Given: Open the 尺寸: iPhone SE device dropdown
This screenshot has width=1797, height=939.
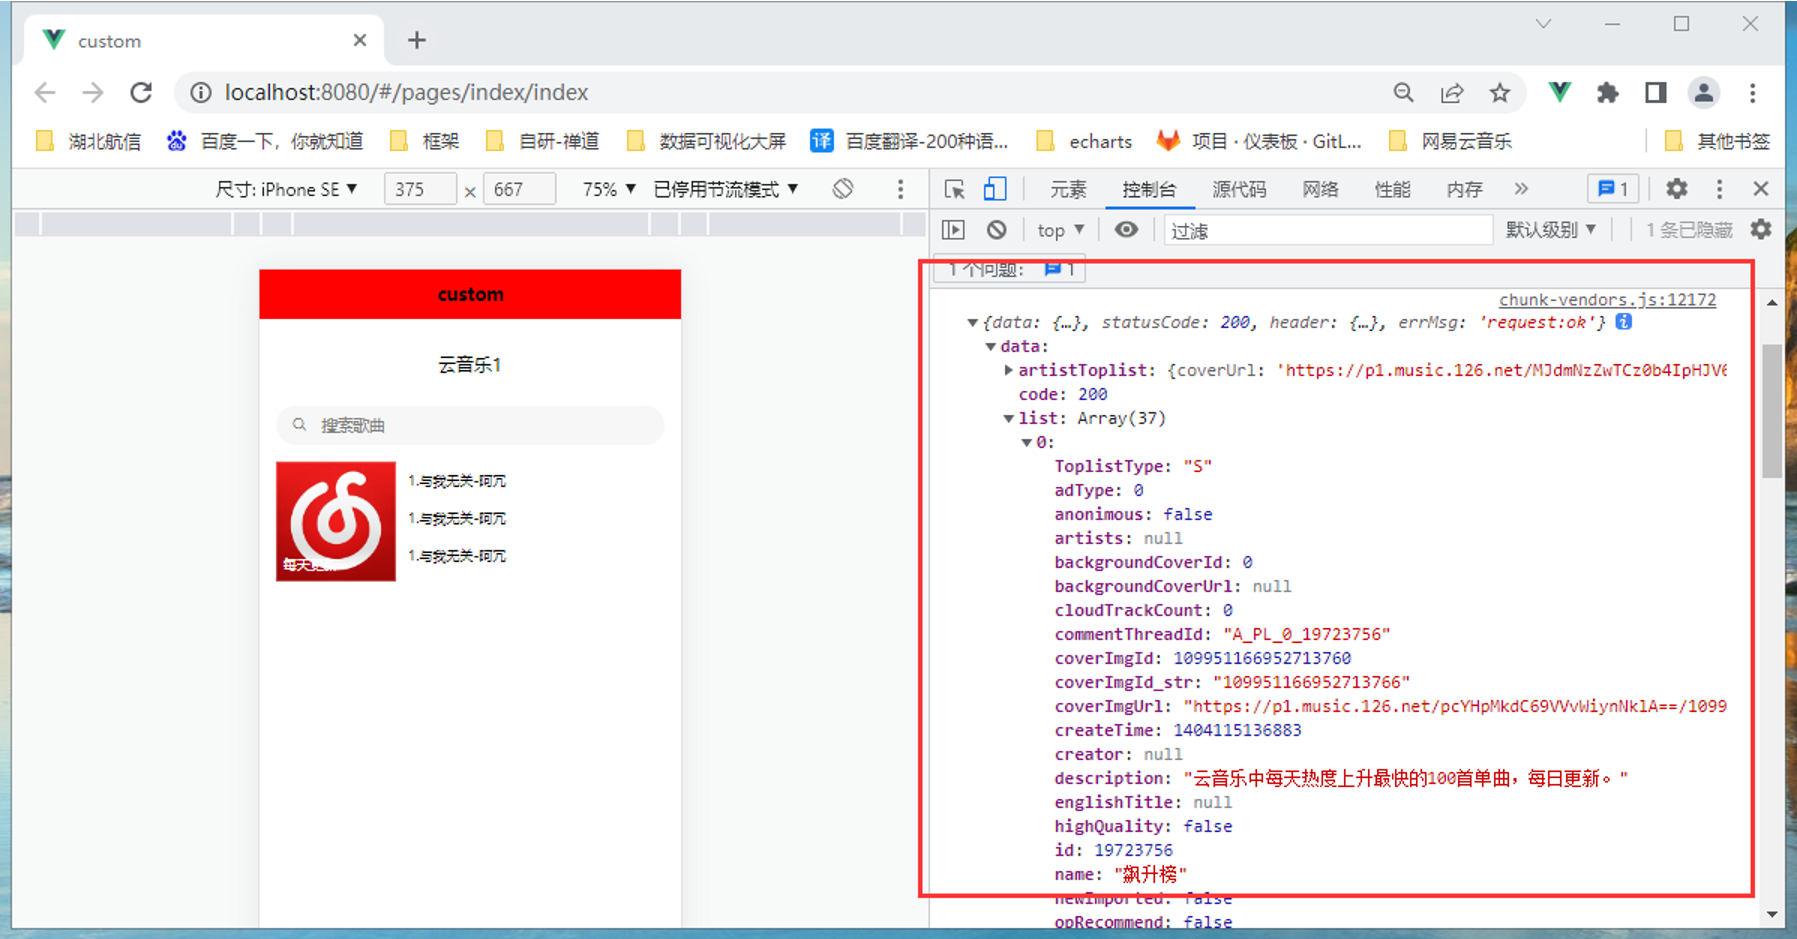Looking at the screenshot, I should (x=286, y=189).
